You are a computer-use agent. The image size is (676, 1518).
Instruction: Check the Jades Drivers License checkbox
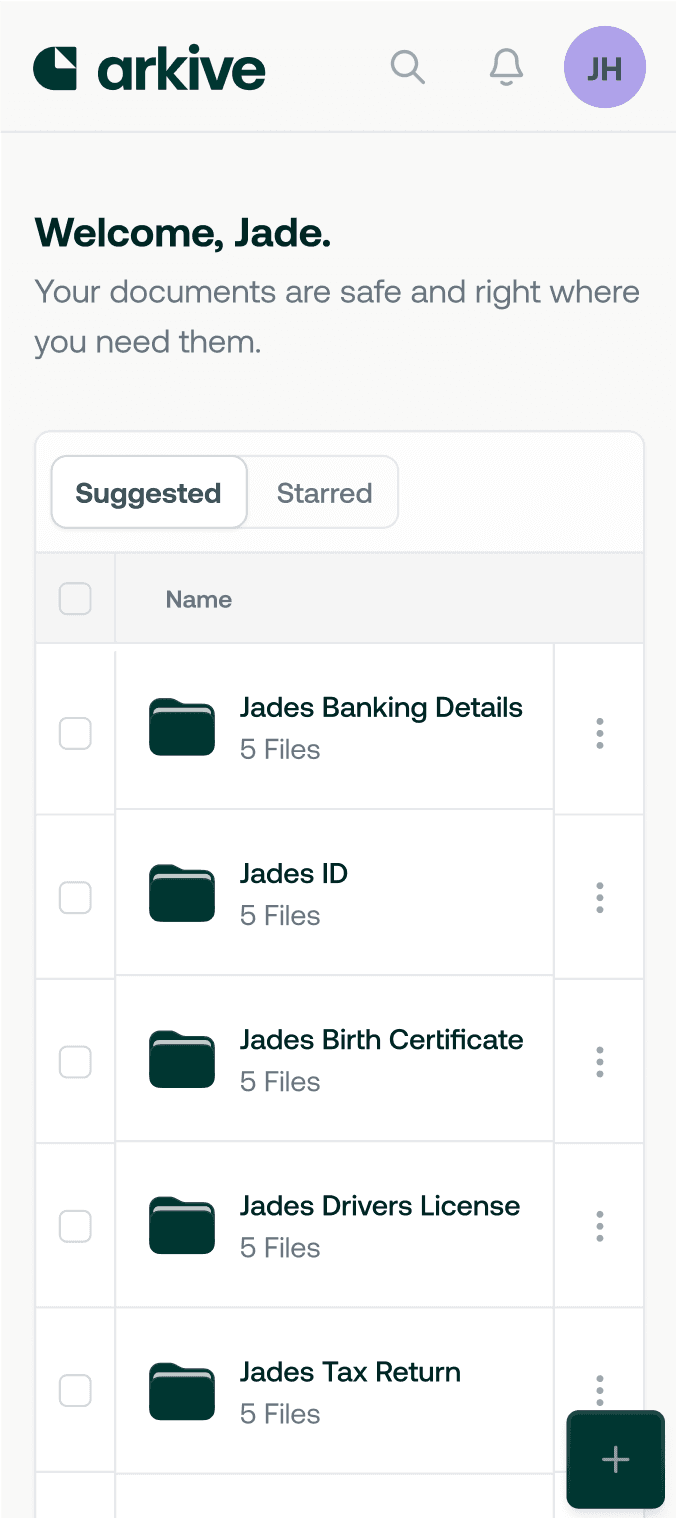coord(75,1225)
